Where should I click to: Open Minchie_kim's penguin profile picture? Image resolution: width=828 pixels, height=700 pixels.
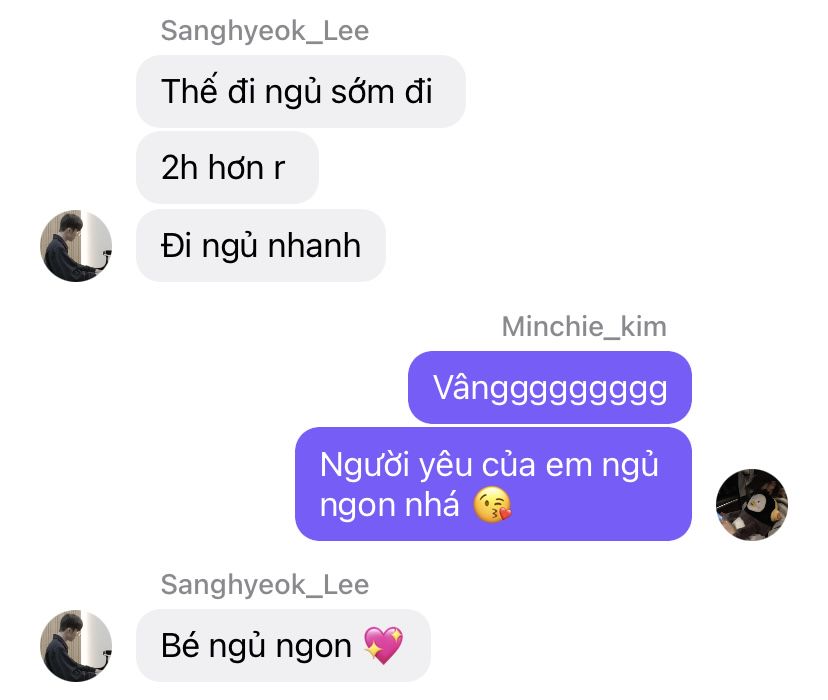(751, 505)
